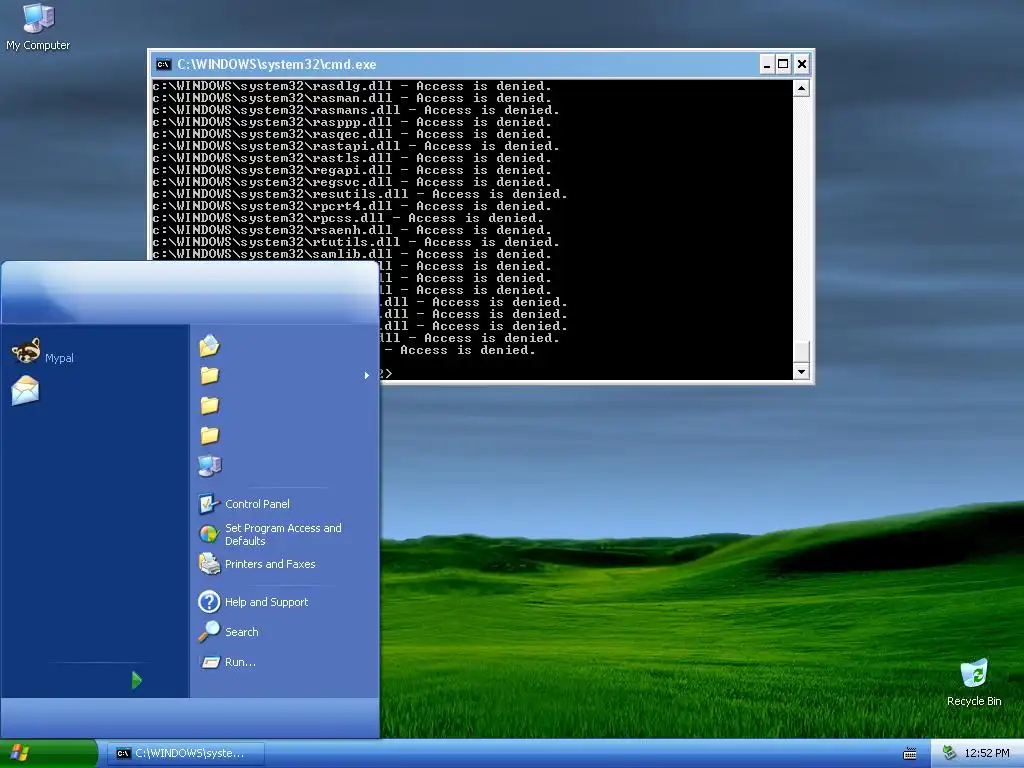Click the 12:52 PM taskbar clock
The height and width of the screenshot is (768, 1024).
click(x=987, y=753)
